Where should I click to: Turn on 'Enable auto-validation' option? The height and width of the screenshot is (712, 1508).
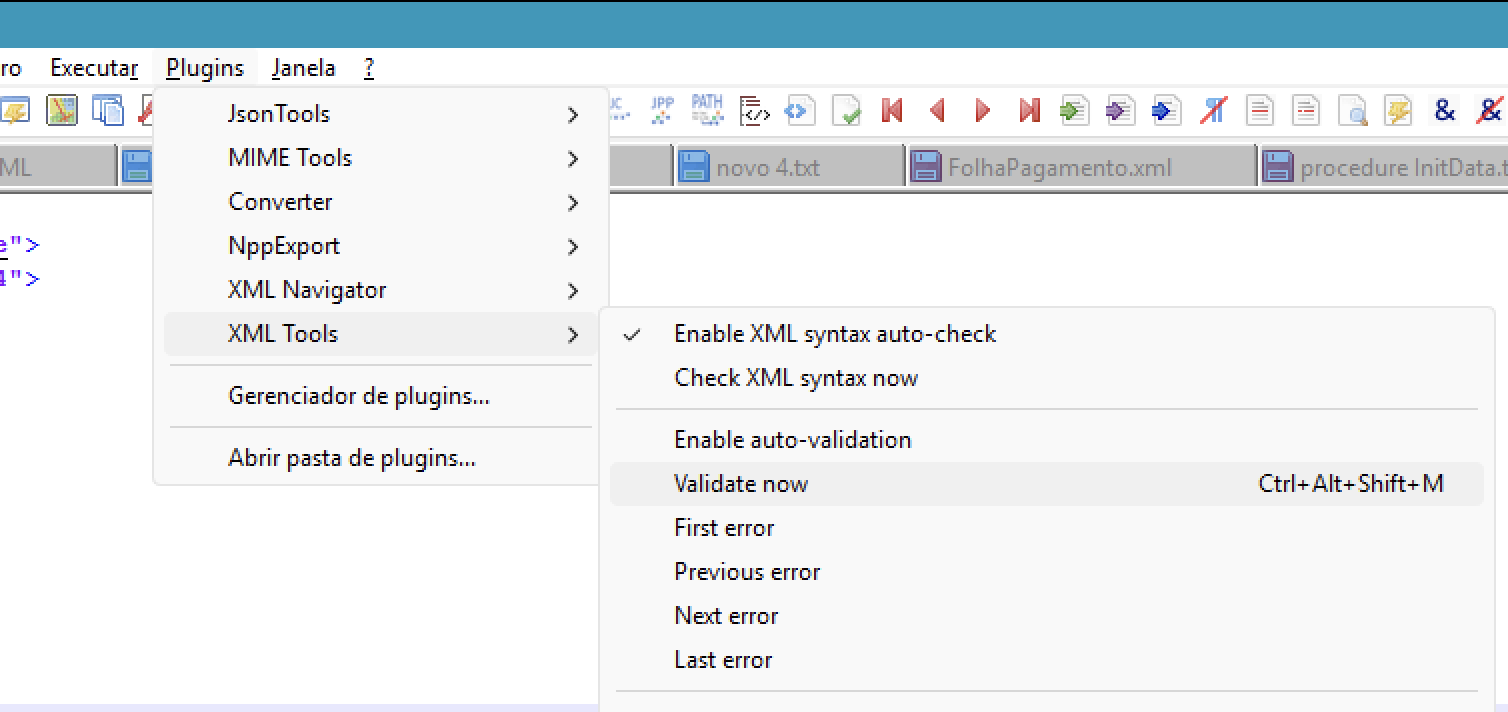792,440
